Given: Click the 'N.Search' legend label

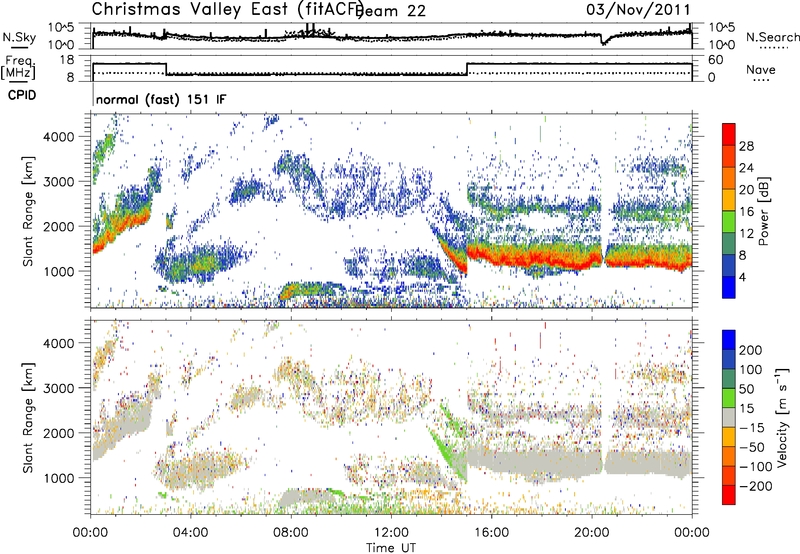Looking at the screenshot, I should 773,37.
